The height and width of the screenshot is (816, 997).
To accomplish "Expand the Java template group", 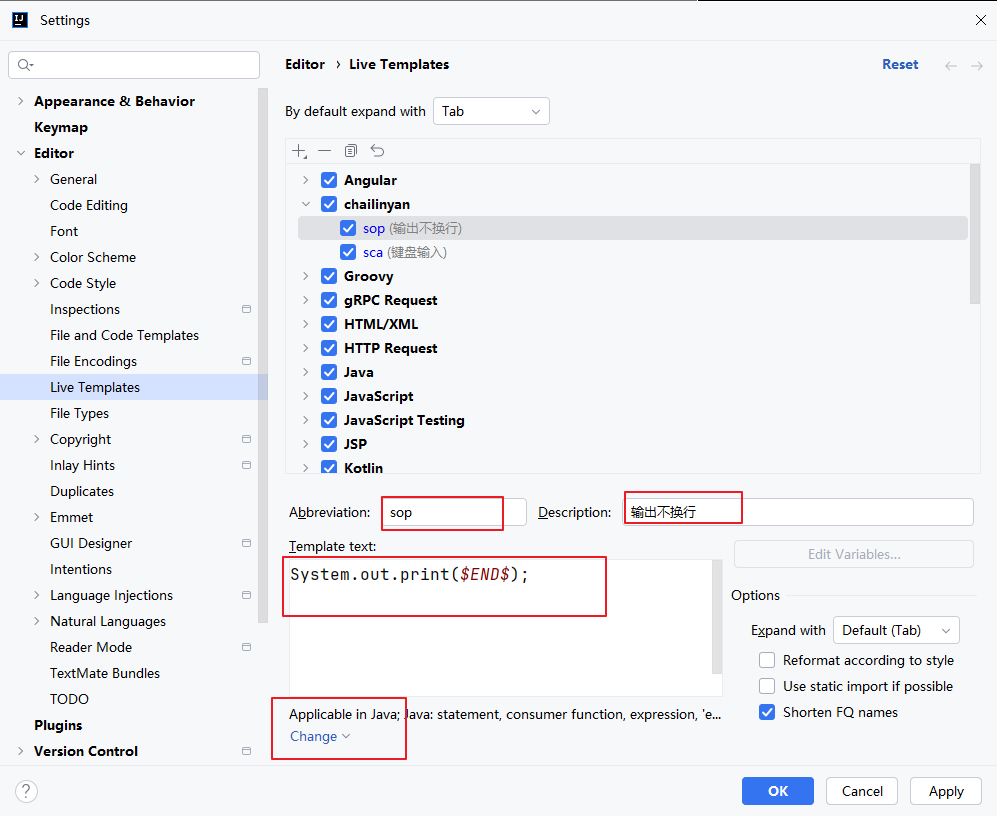I will pos(306,372).
